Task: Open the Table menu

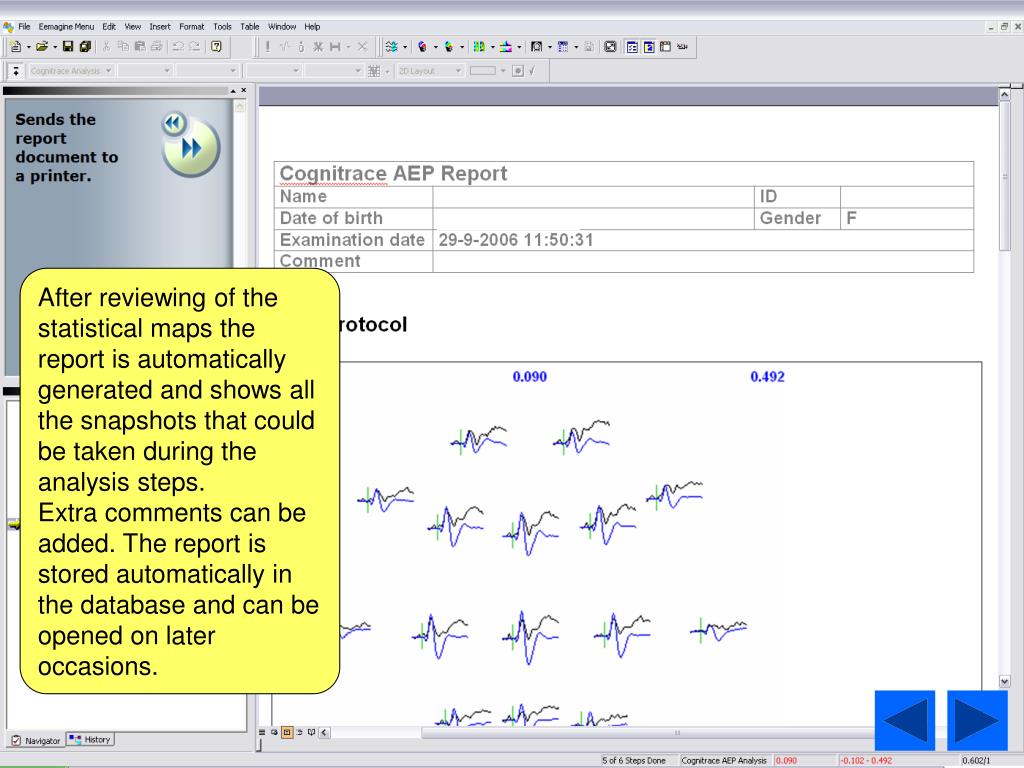Action: 249,27
